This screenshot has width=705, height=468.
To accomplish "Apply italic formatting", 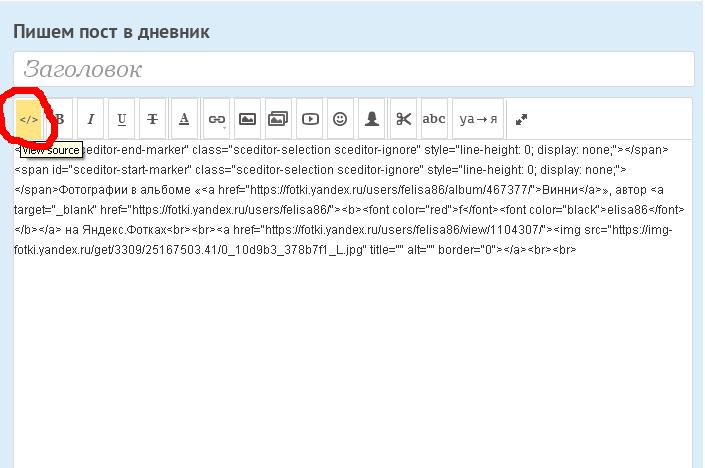I will coord(91,119).
